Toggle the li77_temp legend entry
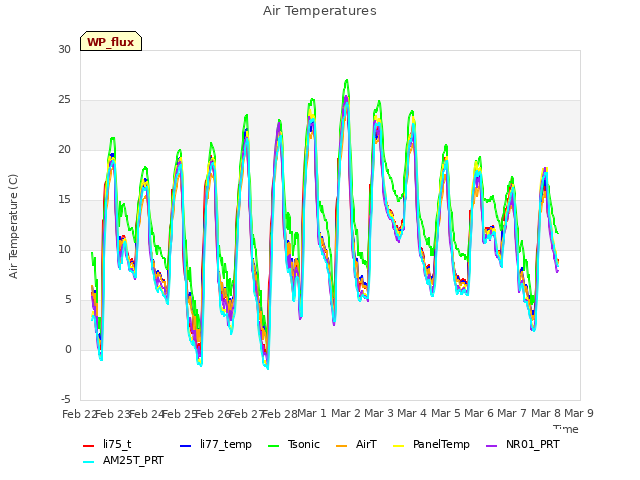The height and width of the screenshot is (480, 640). click(x=216, y=444)
